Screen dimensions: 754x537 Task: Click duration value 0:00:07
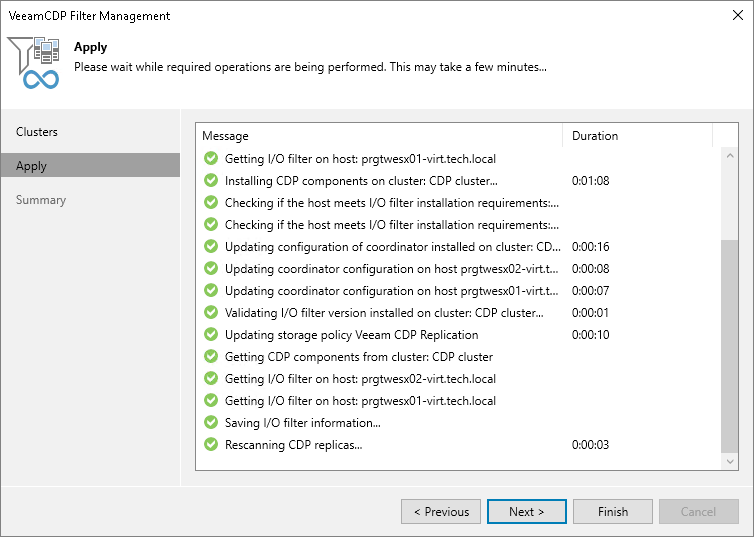pyautogui.click(x=591, y=290)
